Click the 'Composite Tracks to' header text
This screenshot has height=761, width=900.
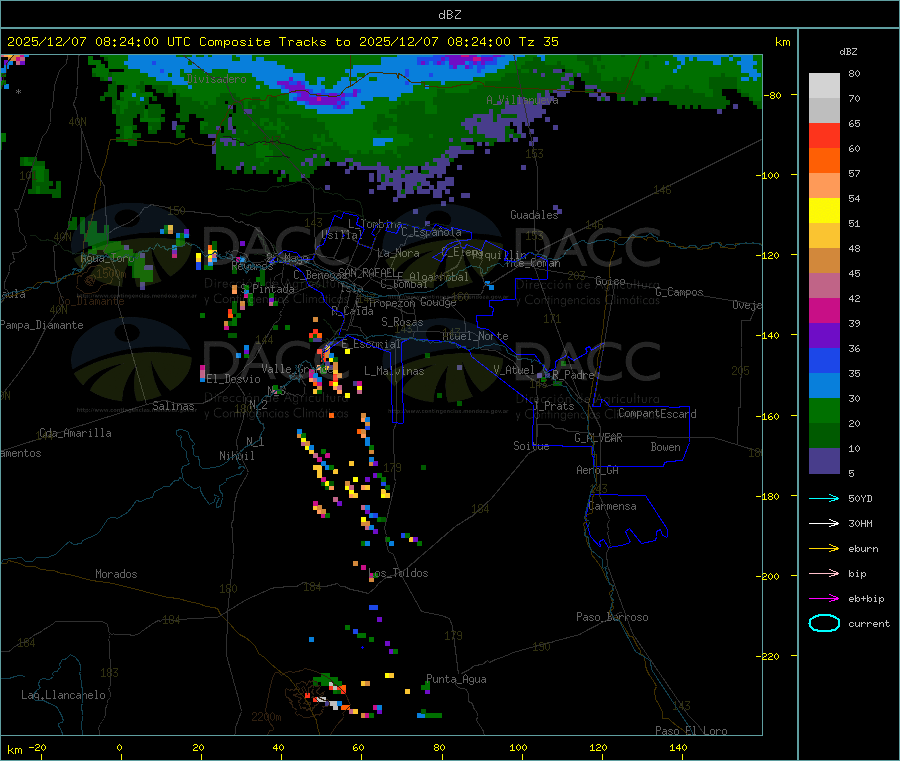[x=275, y=42]
